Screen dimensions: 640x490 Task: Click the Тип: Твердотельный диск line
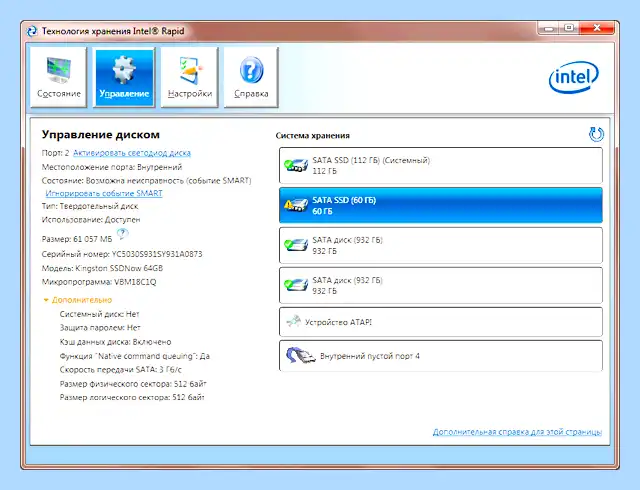pyautogui.click(x=90, y=206)
